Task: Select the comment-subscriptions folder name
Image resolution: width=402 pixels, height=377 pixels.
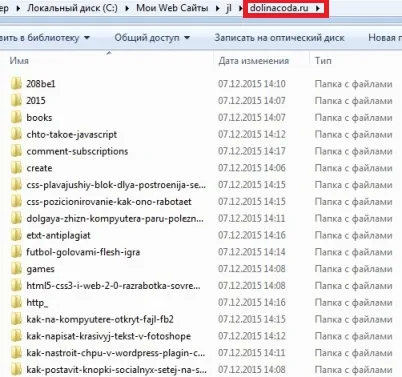Action: tap(77, 151)
